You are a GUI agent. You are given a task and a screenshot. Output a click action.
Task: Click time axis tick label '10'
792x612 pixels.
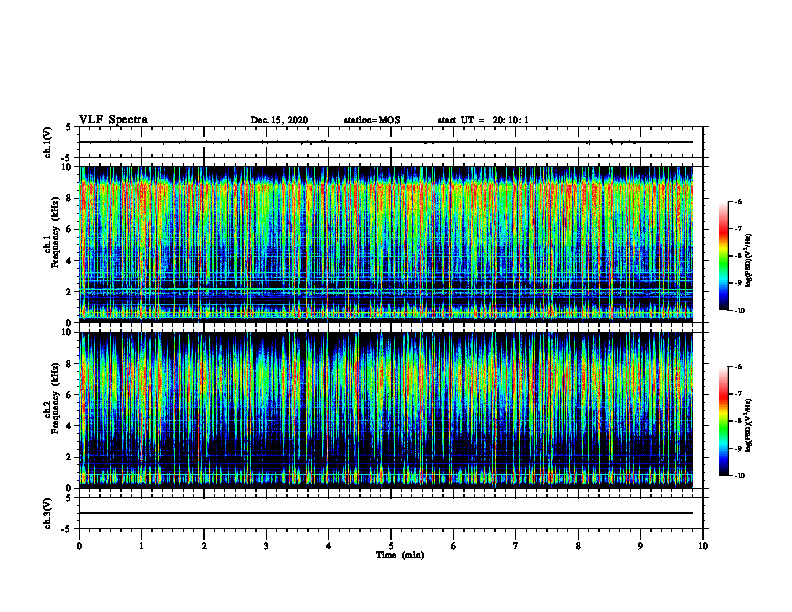click(x=703, y=546)
